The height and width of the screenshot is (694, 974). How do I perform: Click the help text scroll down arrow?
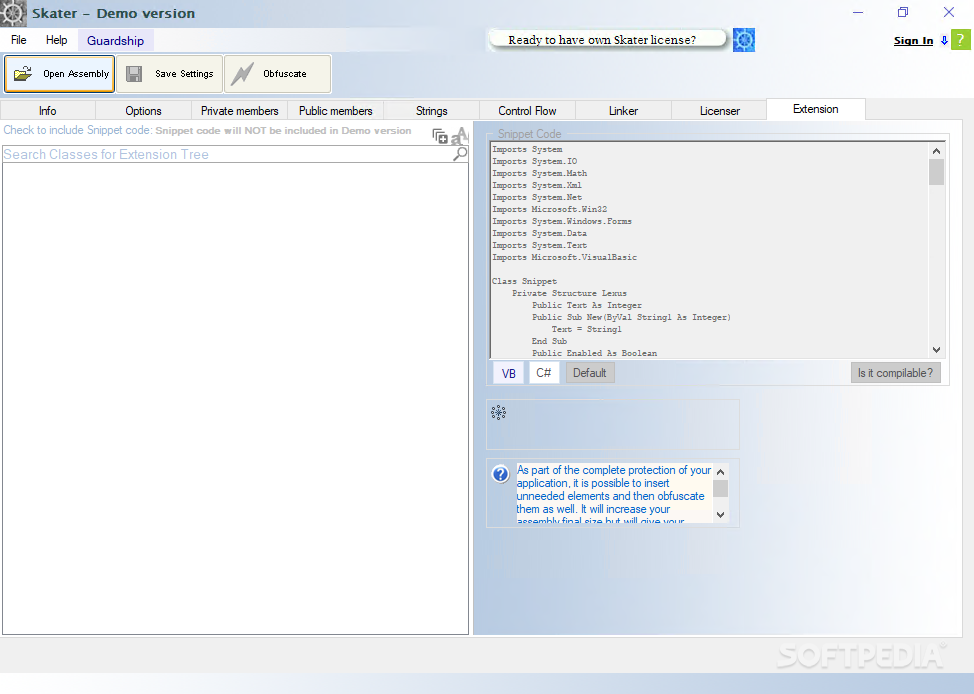720,514
